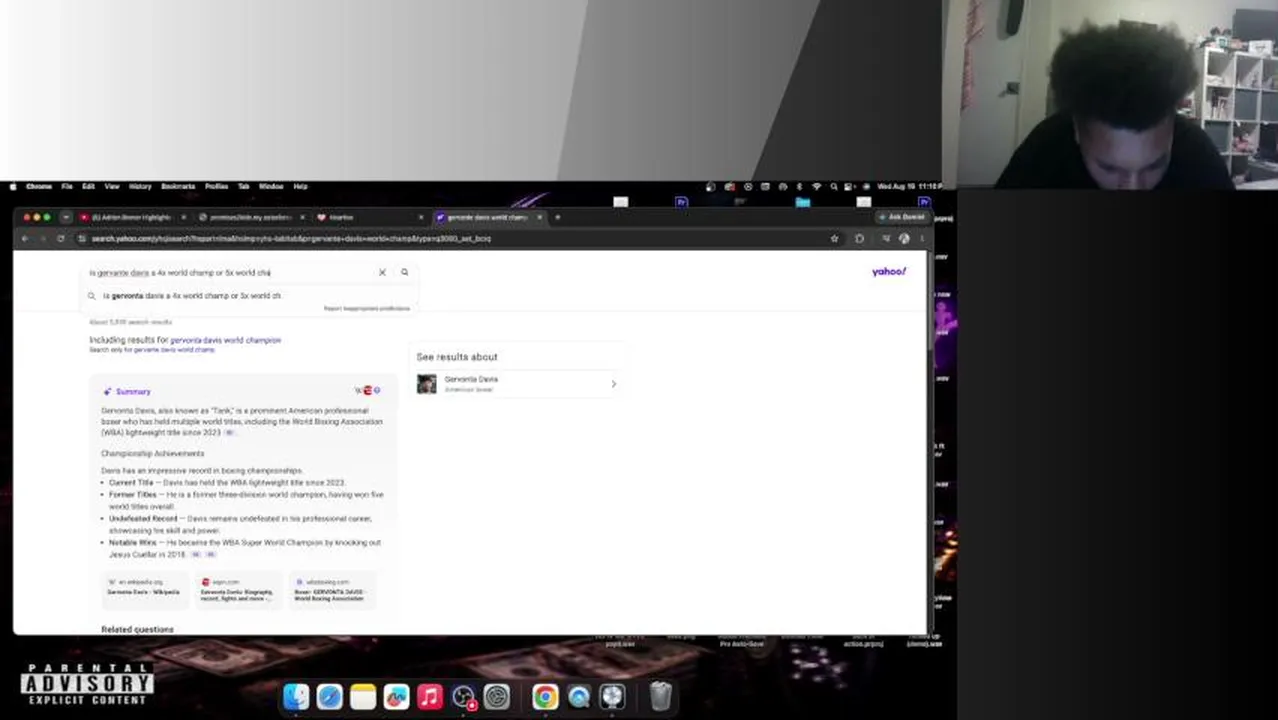Image resolution: width=1278 pixels, height=720 pixels.
Task: Click the Related questions heading
Action: pyautogui.click(x=137, y=629)
